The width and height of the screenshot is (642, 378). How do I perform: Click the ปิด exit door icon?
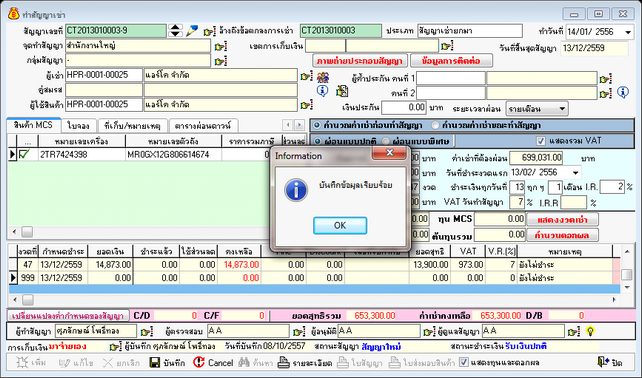coord(603,362)
